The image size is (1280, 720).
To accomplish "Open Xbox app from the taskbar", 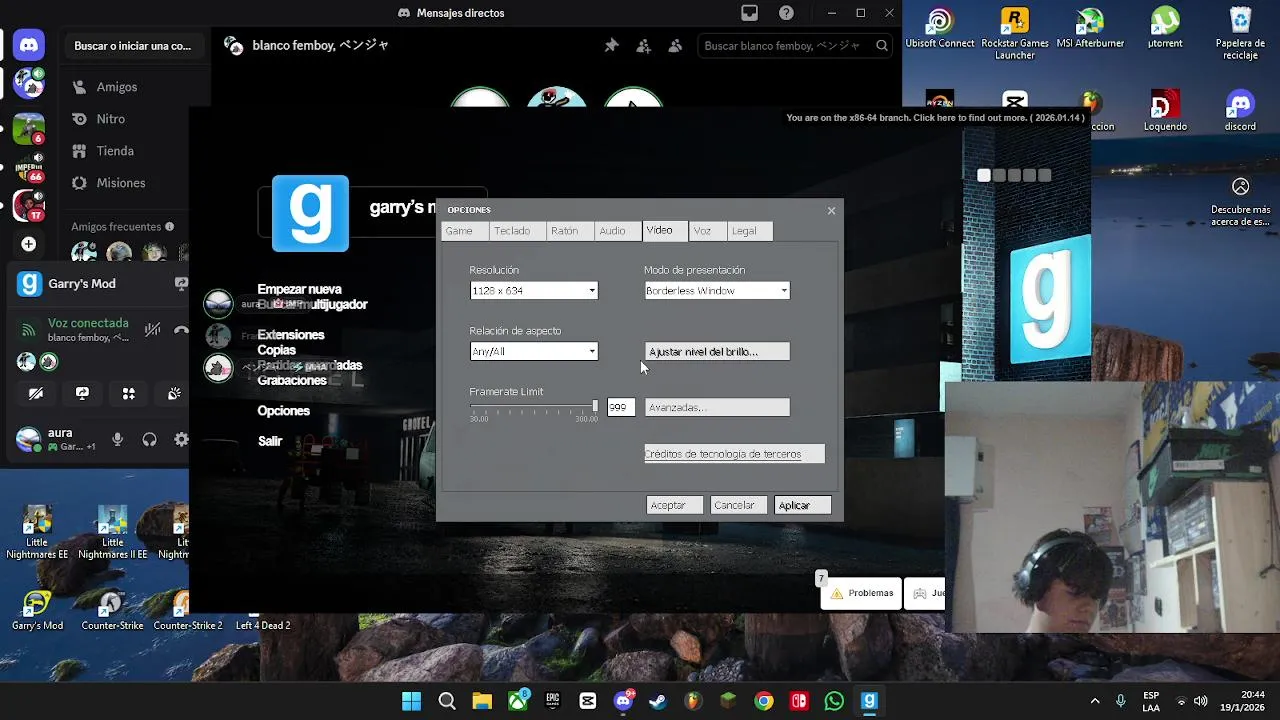I will (x=518, y=701).
